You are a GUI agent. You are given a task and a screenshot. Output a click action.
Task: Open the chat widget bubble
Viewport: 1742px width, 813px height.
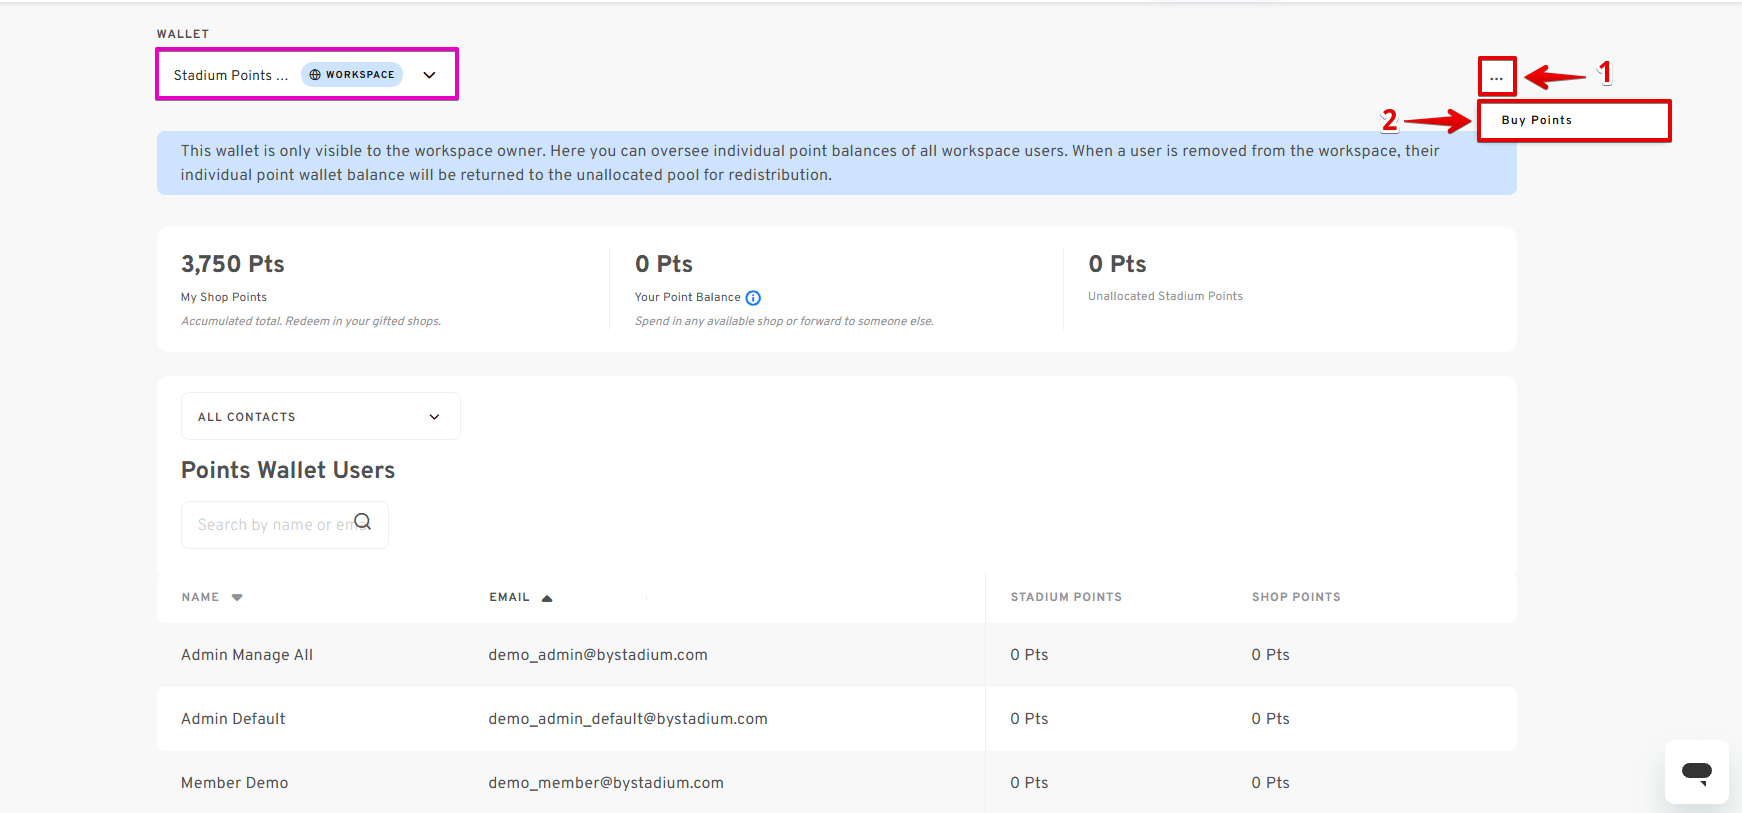[1696, 771]
